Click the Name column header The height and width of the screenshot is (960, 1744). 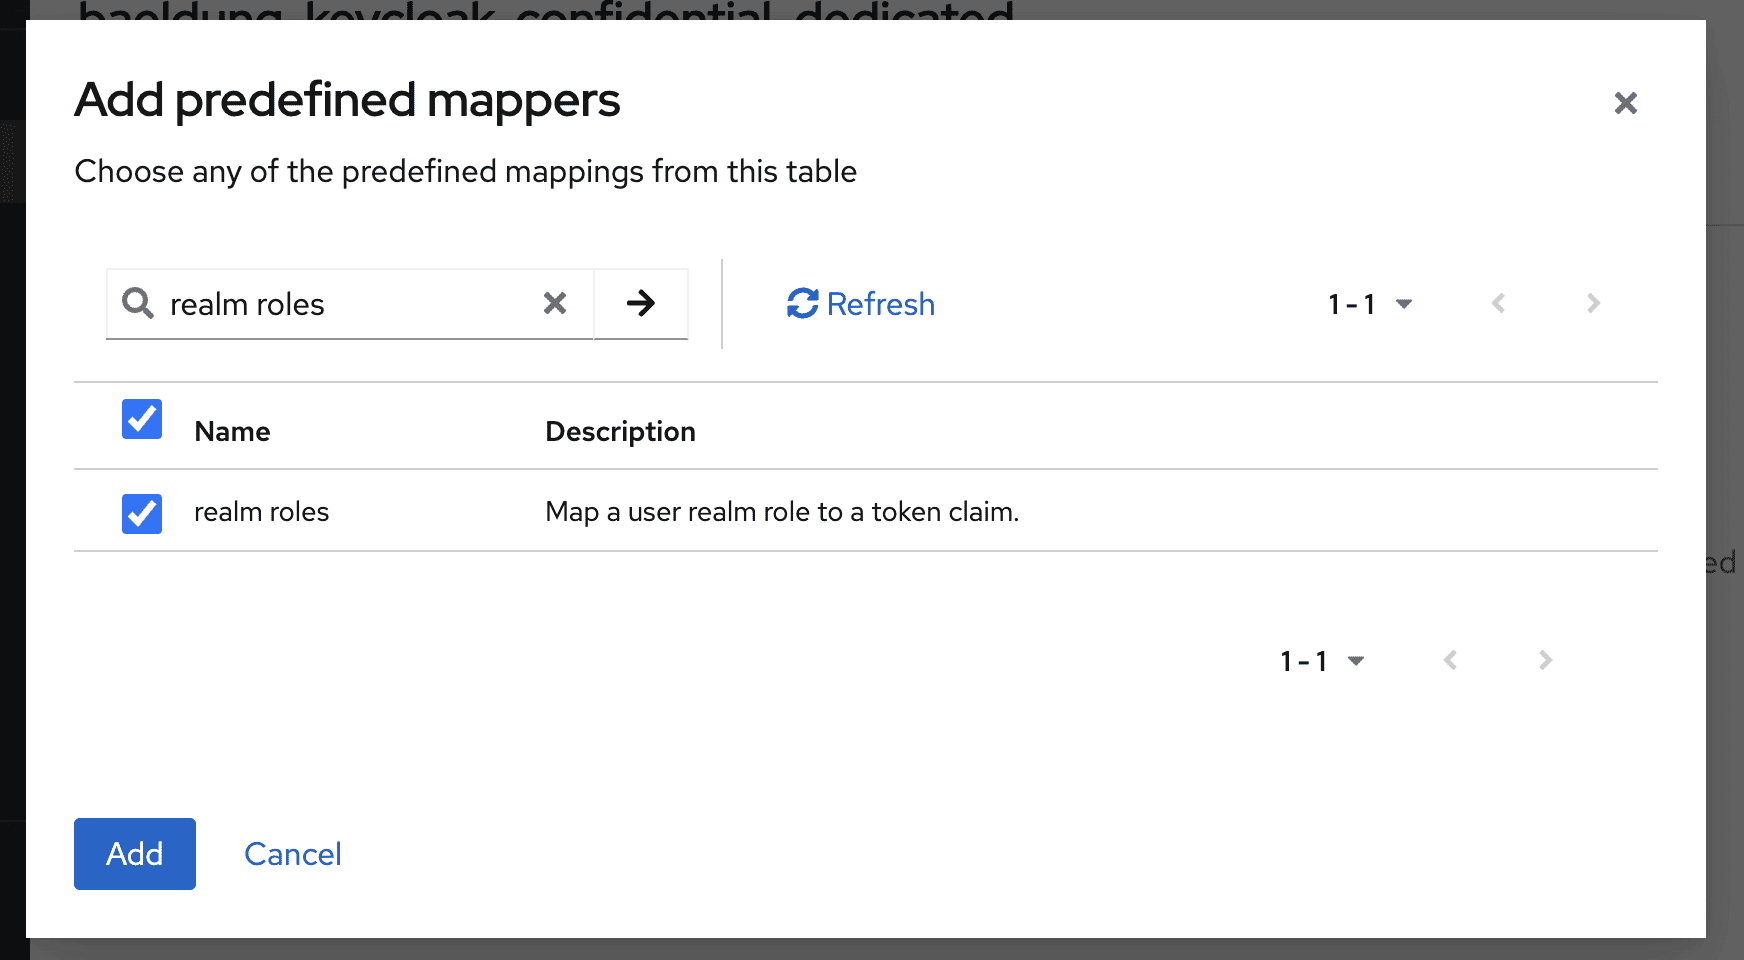tap(232, 431)
